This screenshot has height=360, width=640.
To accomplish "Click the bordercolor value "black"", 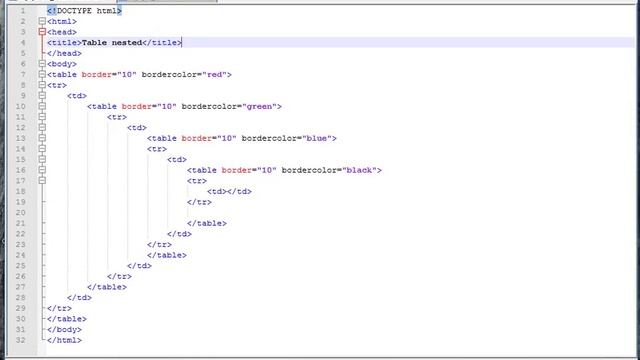I will coord(359,170).
